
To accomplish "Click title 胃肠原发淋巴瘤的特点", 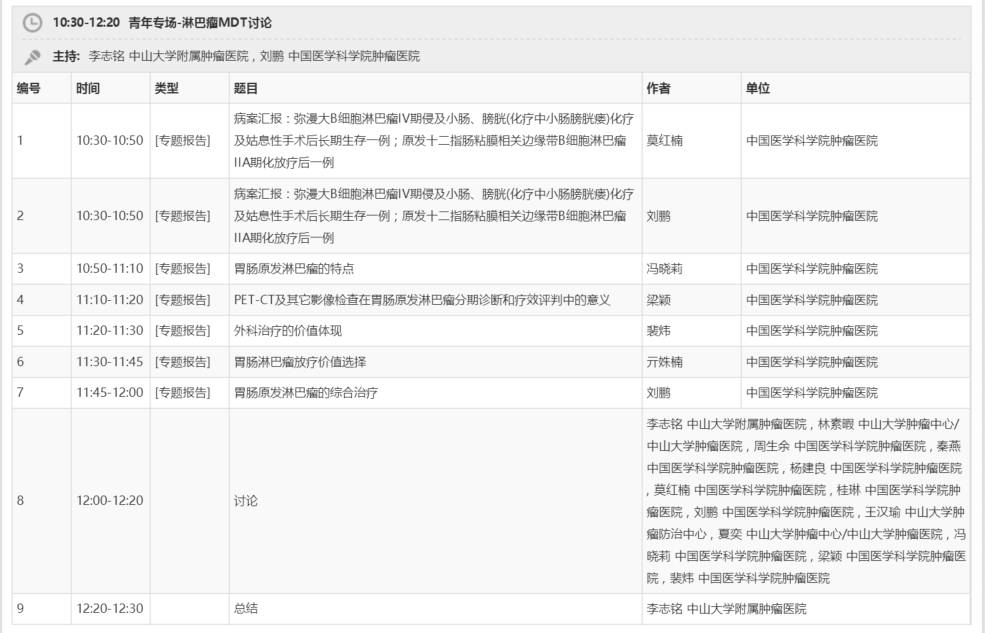I will [294, 269].
